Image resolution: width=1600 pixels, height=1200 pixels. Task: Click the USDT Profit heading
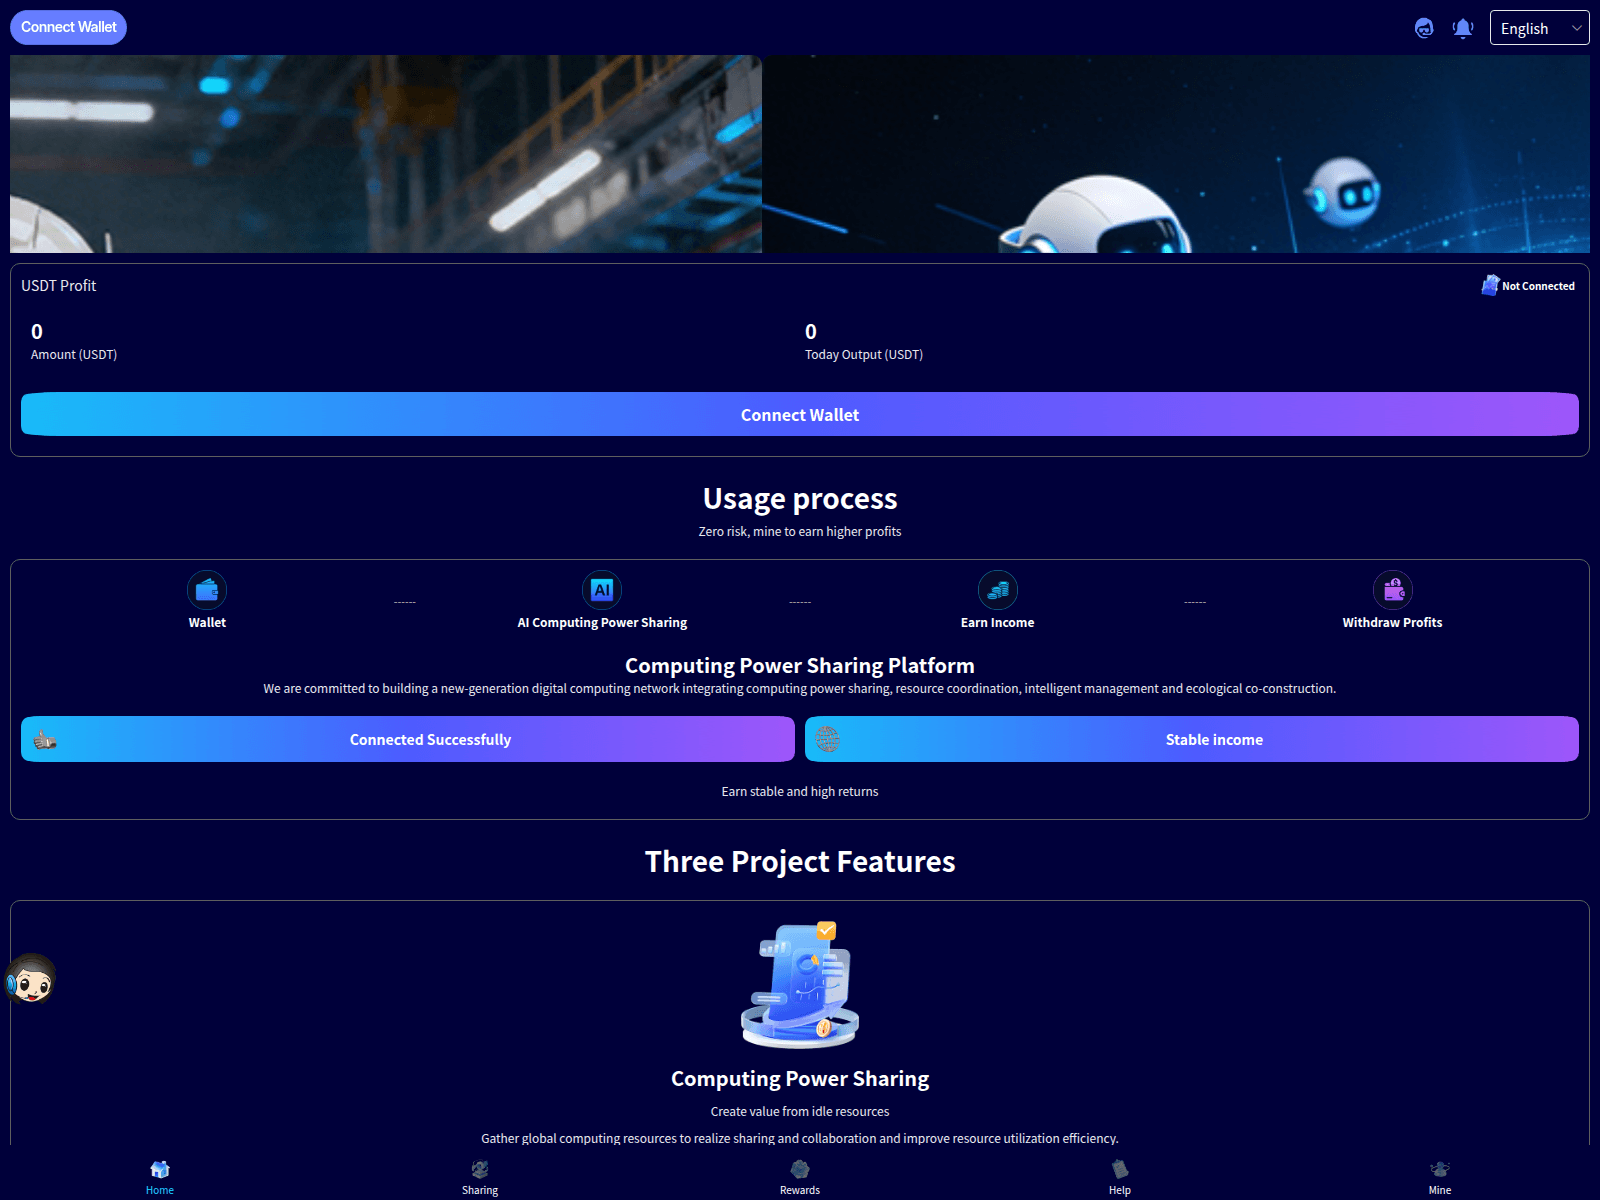[59, 286]
